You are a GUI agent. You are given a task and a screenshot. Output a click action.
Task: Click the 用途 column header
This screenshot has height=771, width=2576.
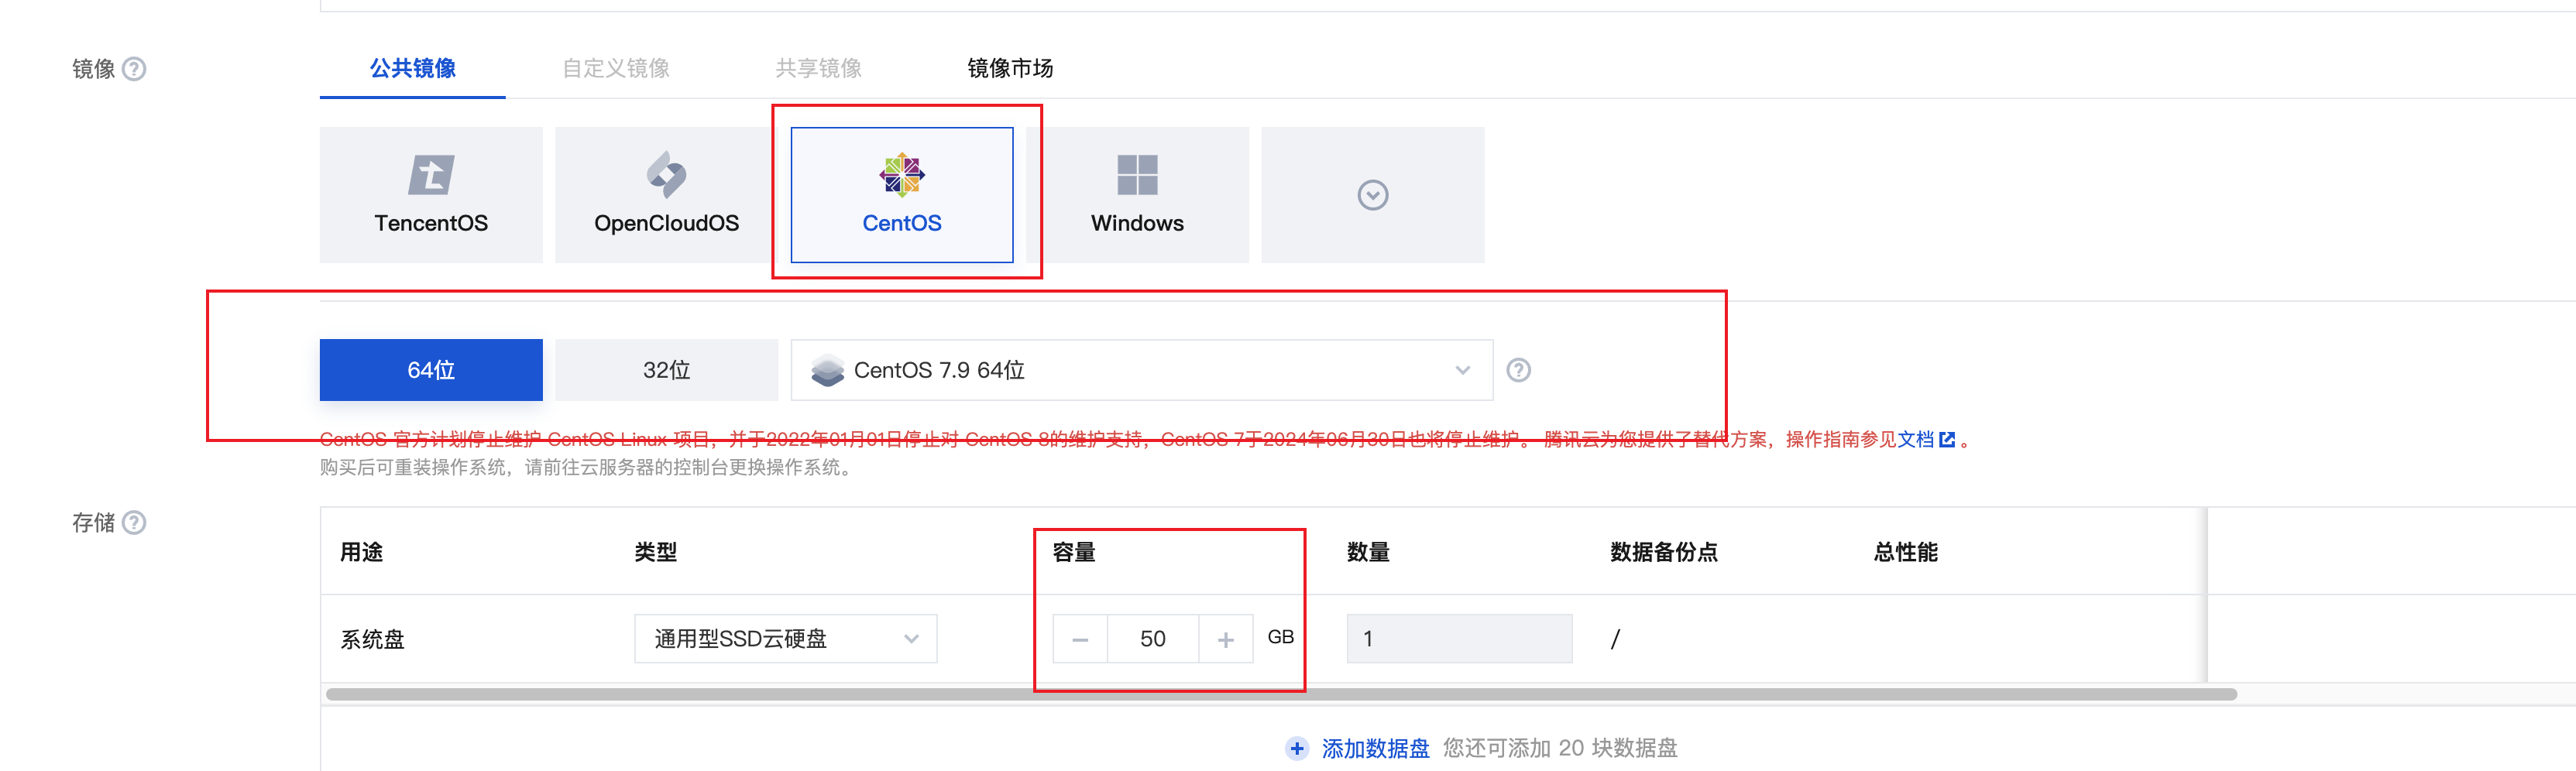362,552
